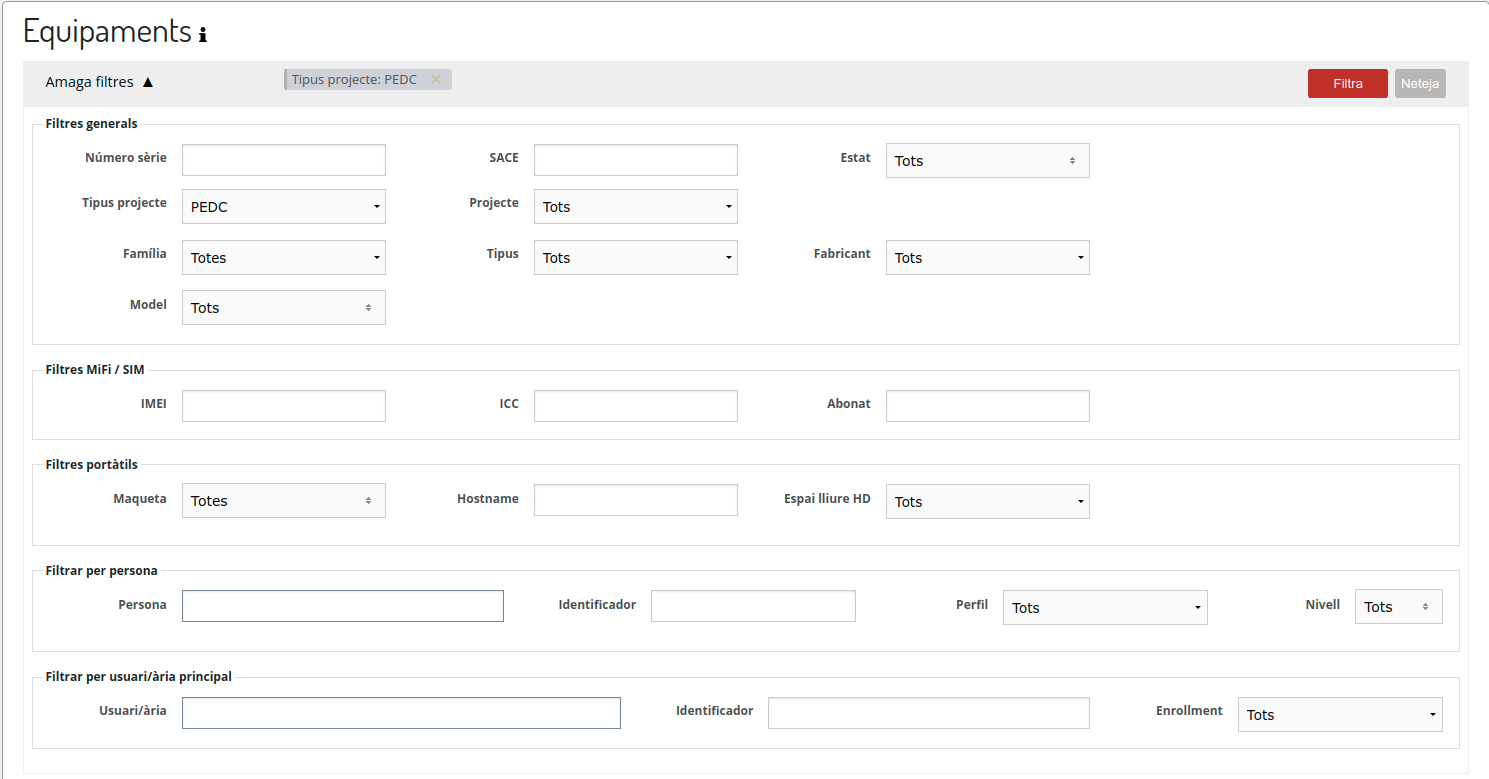Click the Hostname input box
Viewport: 1489px width, 779px height.
click(x=636, y=500)
